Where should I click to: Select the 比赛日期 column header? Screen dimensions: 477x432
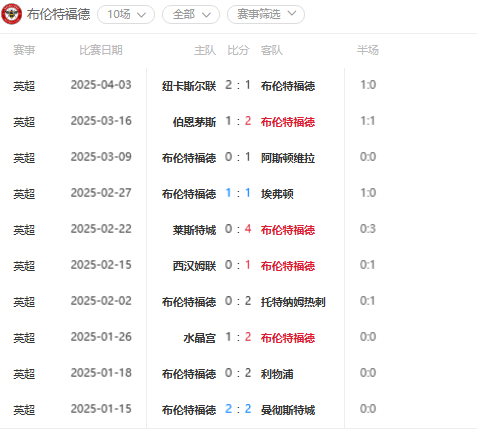click(101, 50)
